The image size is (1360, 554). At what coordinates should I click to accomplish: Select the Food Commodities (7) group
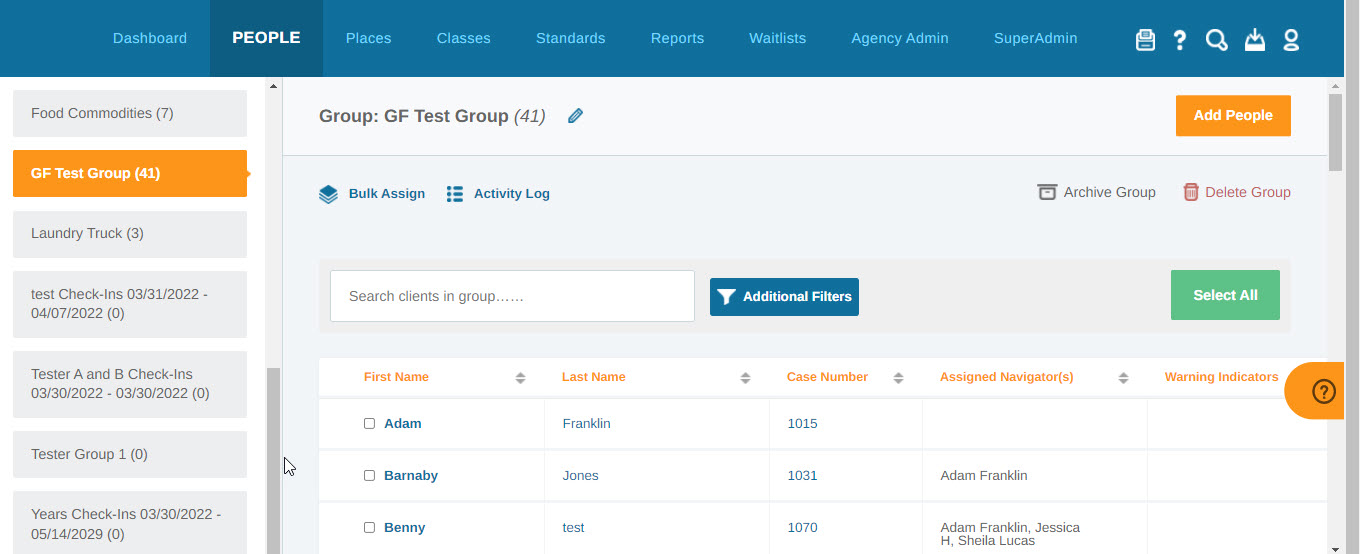tap(130, 114)
